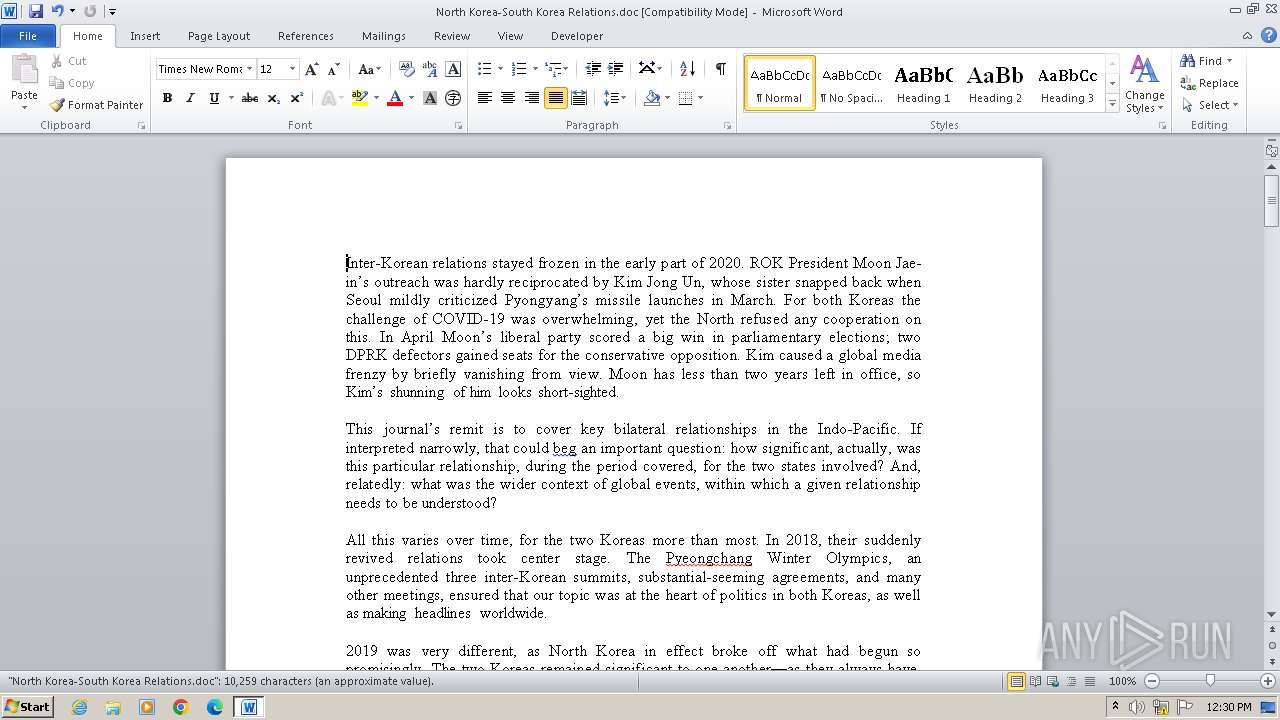
Task: Switch to the Insert tab
Action: click(145, 36)
